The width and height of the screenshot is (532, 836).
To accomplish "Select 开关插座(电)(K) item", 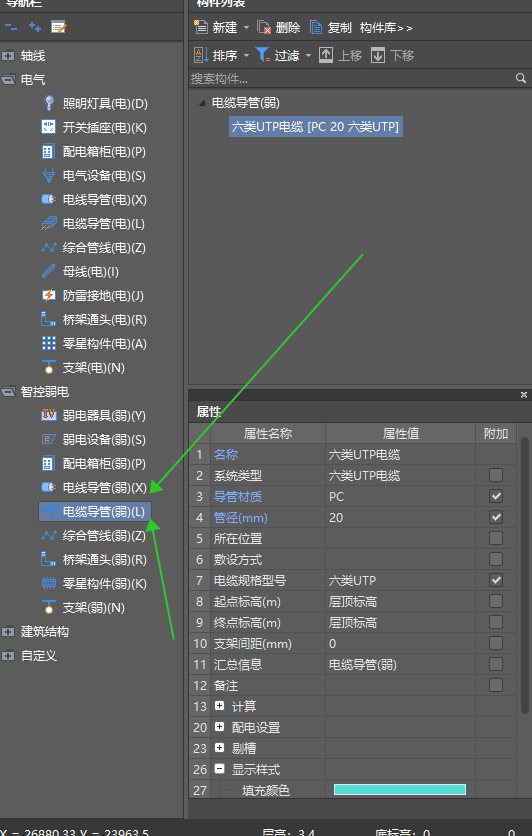I will coord(94,127).
